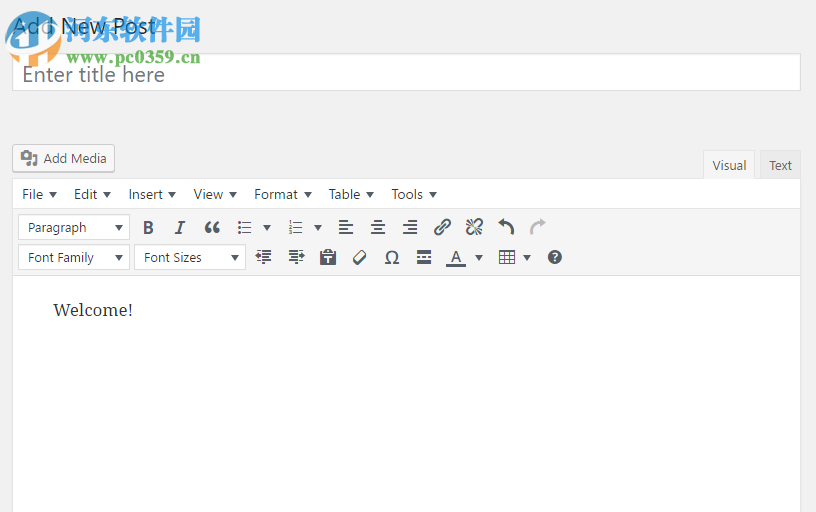Open the Format menu
The image size is (816, 512).
[x=283, y=195]
